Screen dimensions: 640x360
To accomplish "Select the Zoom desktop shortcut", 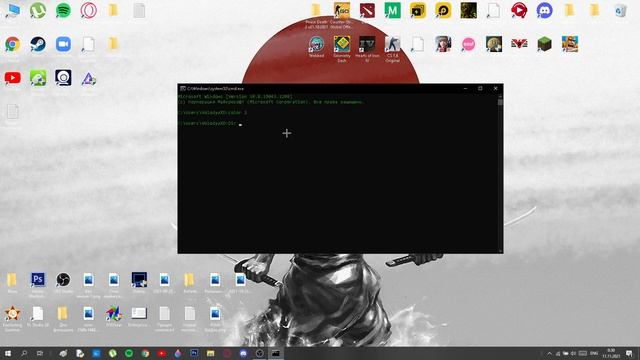I will 63,44.
